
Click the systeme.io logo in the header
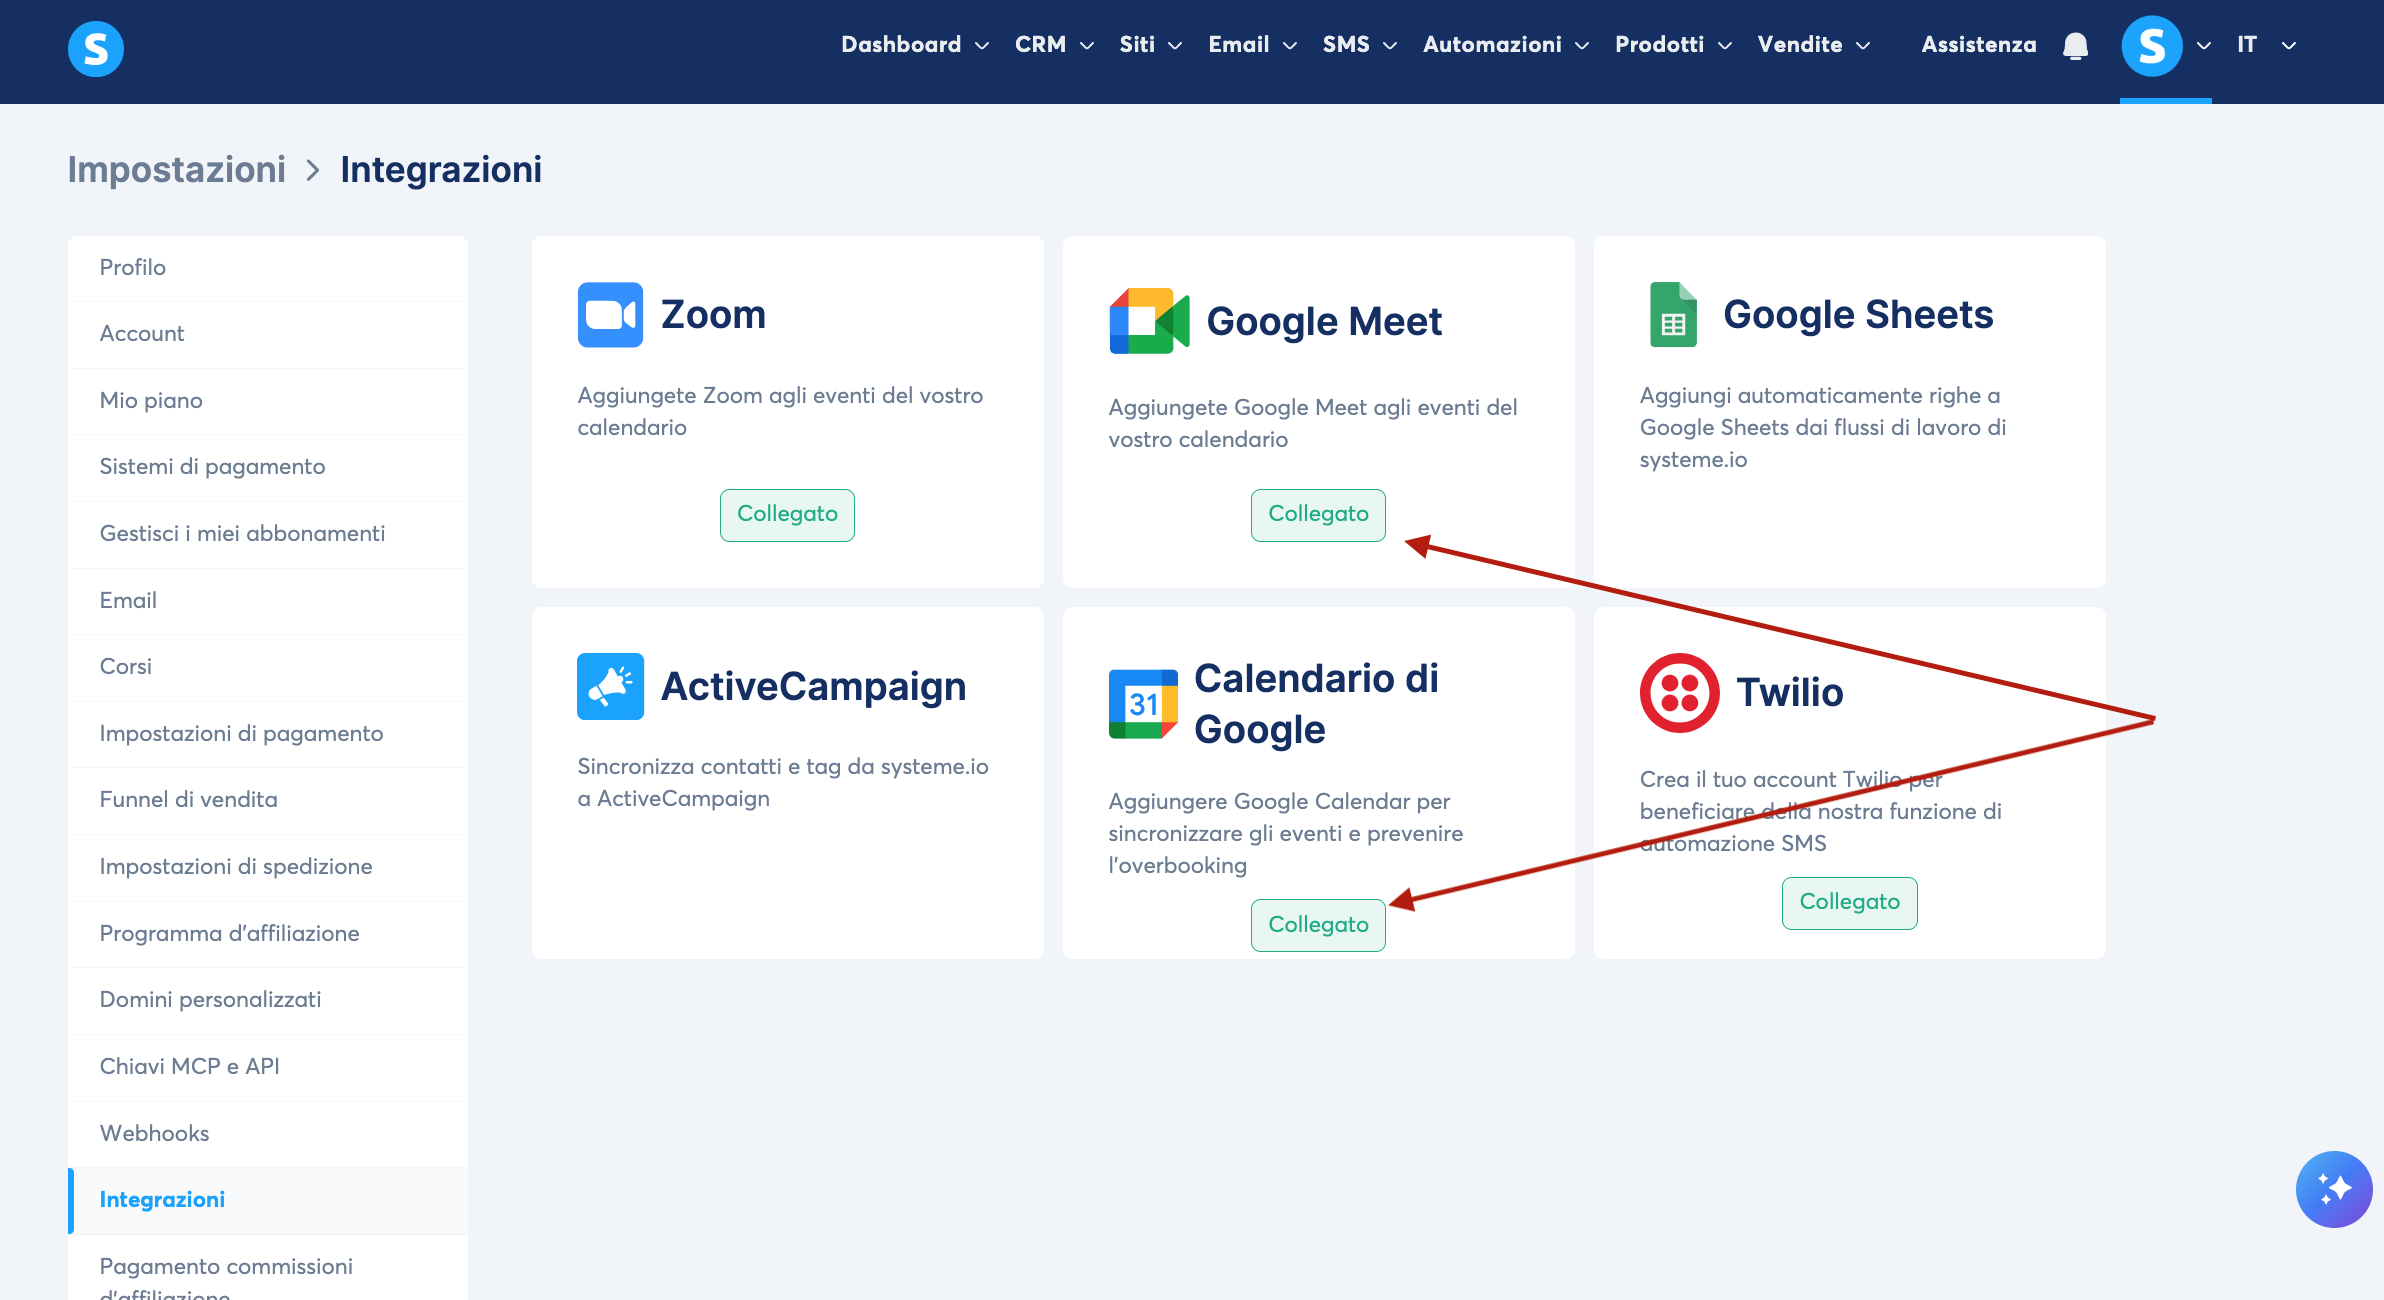tap(96, 48)
